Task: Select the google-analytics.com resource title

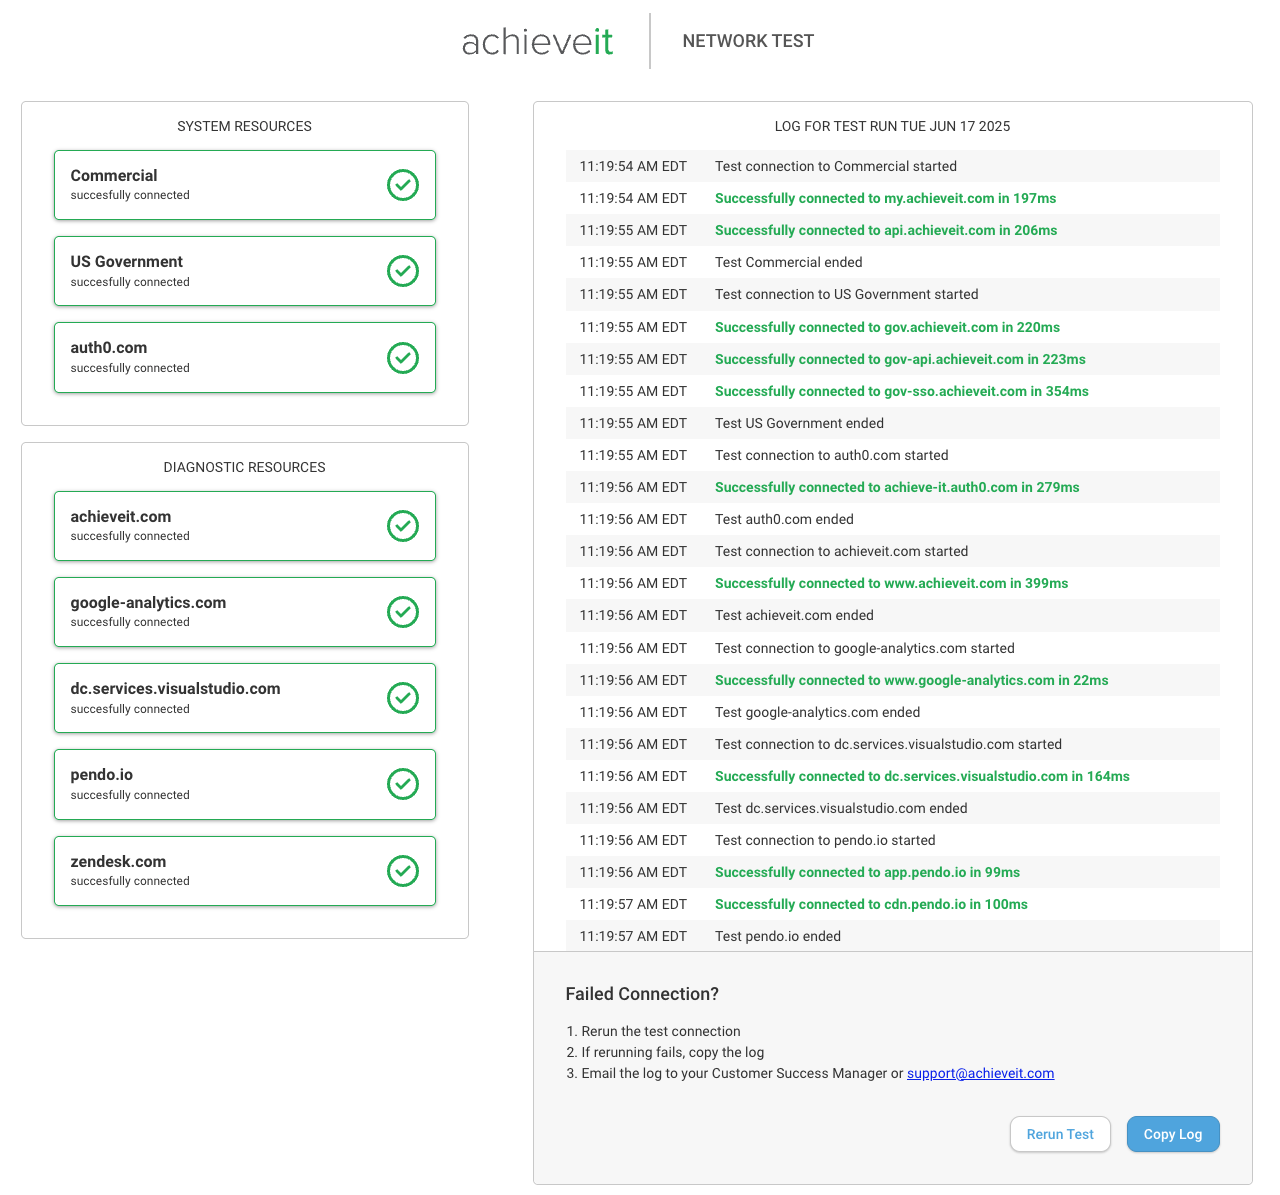Action: click(148, 602)
